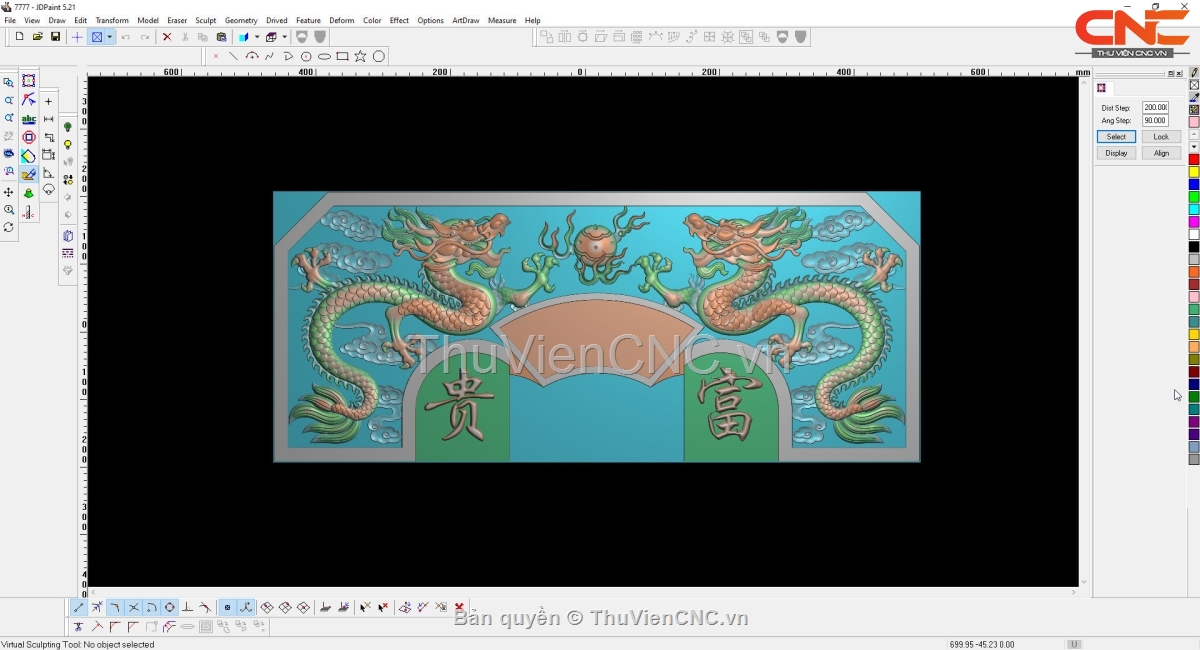
Task: Select the ellipse drawing tool
Action: coord(324,57)
